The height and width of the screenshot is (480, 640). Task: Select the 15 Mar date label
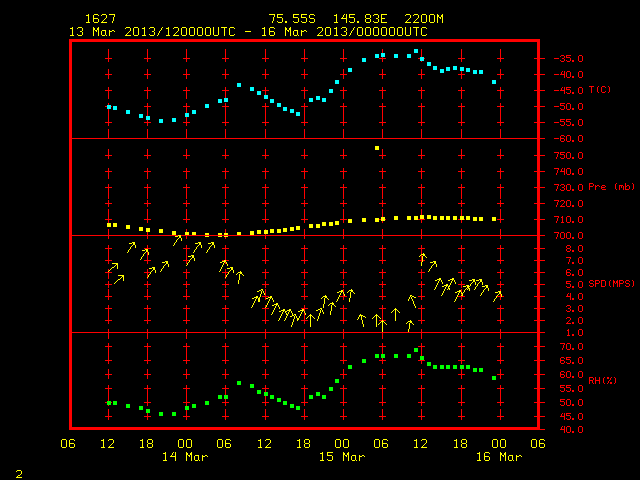pyautogui.click(x=342, y=457)
